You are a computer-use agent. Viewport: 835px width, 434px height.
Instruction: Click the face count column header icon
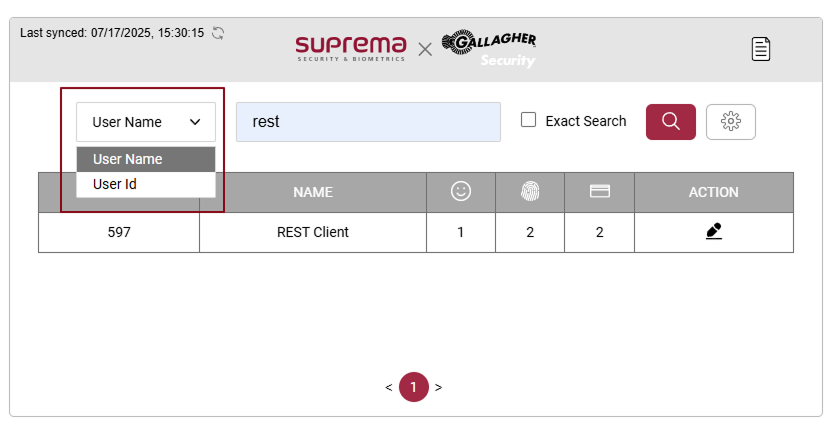coord(460,191)
